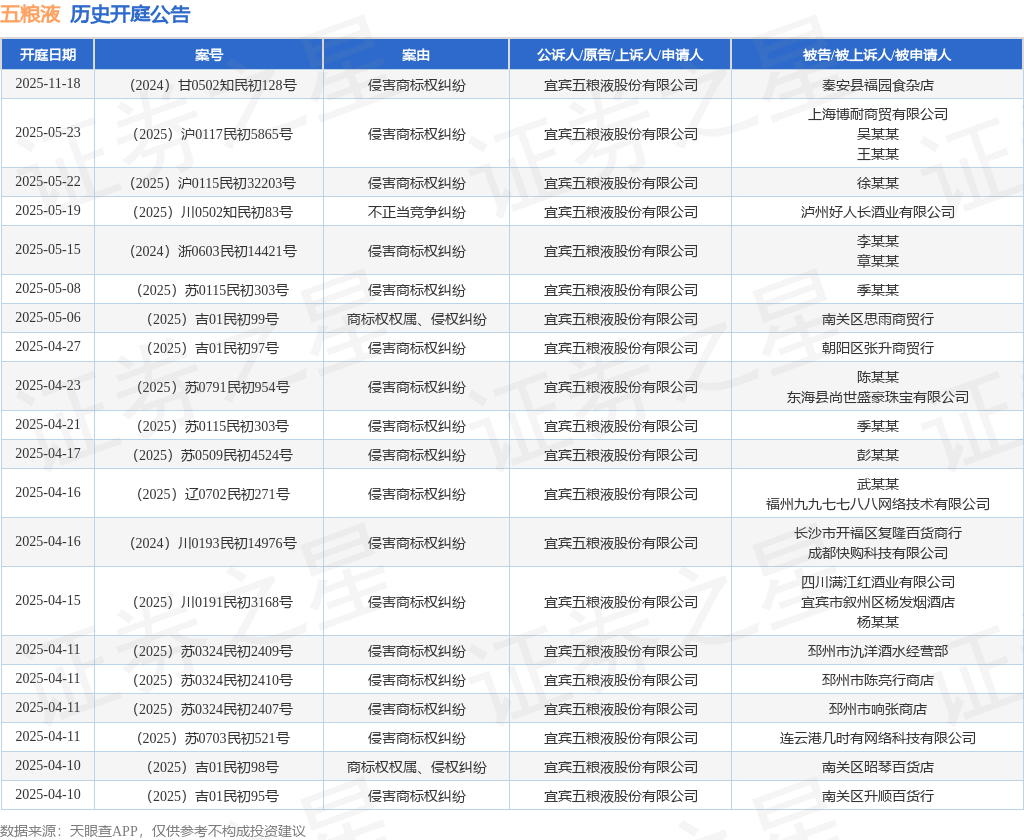The image size is (1024, 840).
Task: Click the date 2025-05-19
Action: click(x=48, y=210)
